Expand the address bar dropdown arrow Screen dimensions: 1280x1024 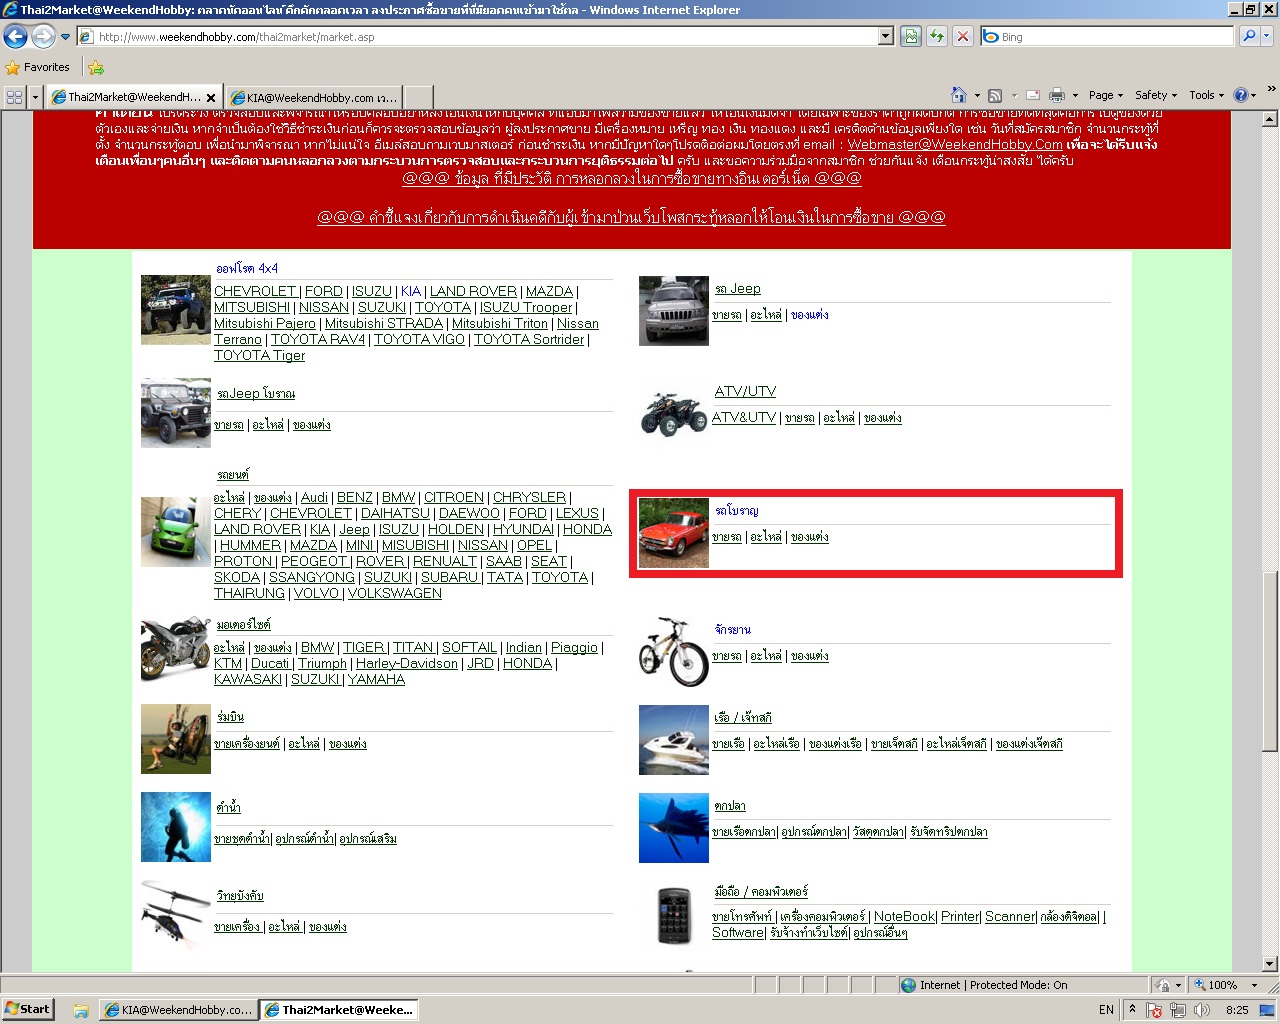click(x=885, y=37)
